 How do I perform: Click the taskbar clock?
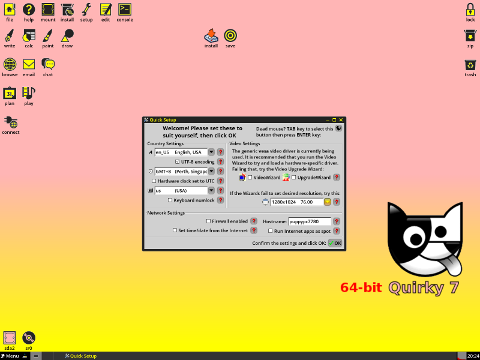[x=473, y=356]
